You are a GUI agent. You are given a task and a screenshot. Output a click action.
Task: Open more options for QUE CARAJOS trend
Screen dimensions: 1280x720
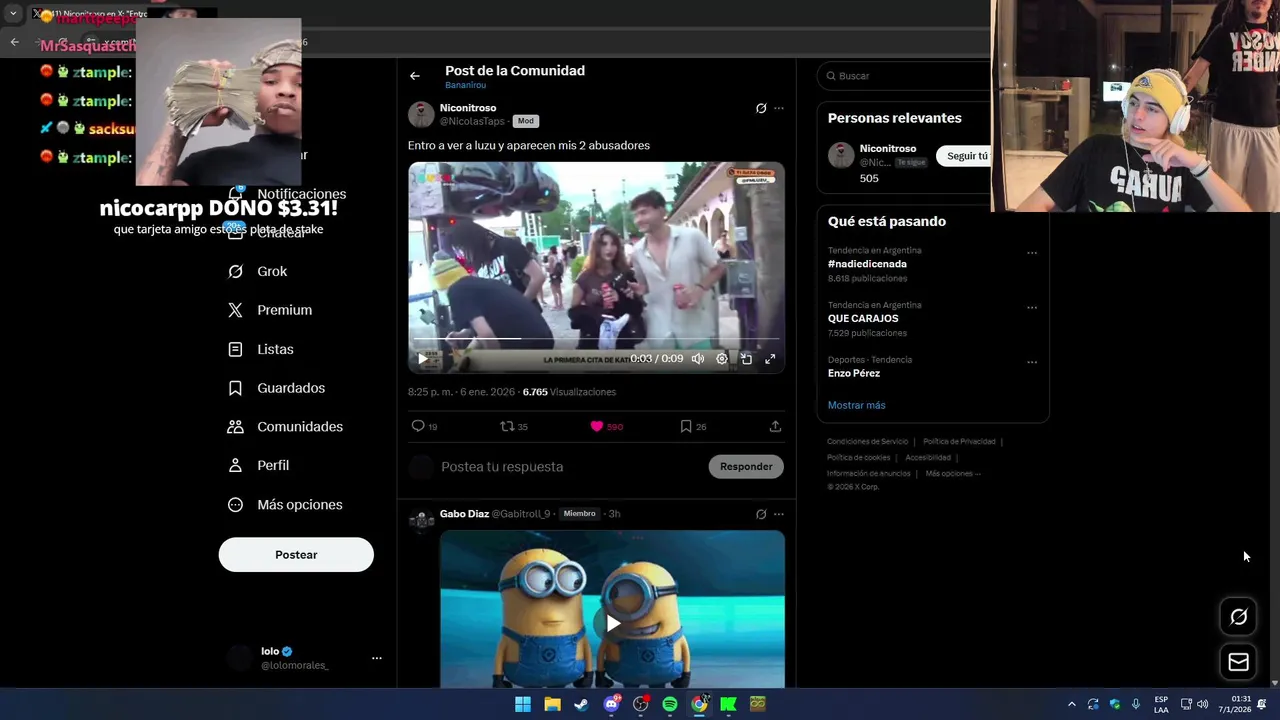(x=1032, y=308)
